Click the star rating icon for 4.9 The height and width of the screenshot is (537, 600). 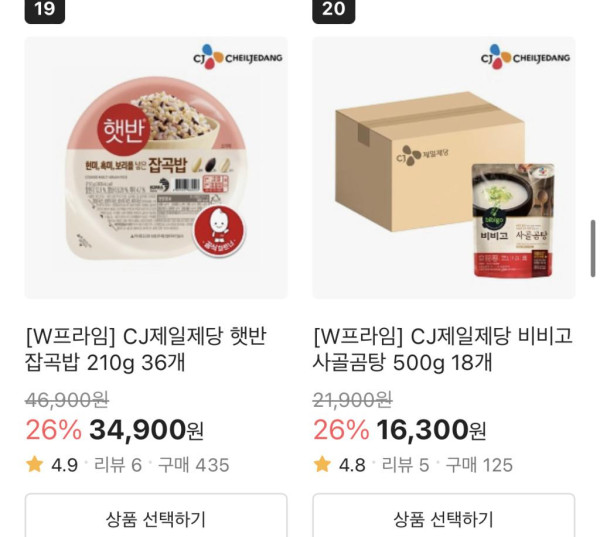(x=34, y=464)
